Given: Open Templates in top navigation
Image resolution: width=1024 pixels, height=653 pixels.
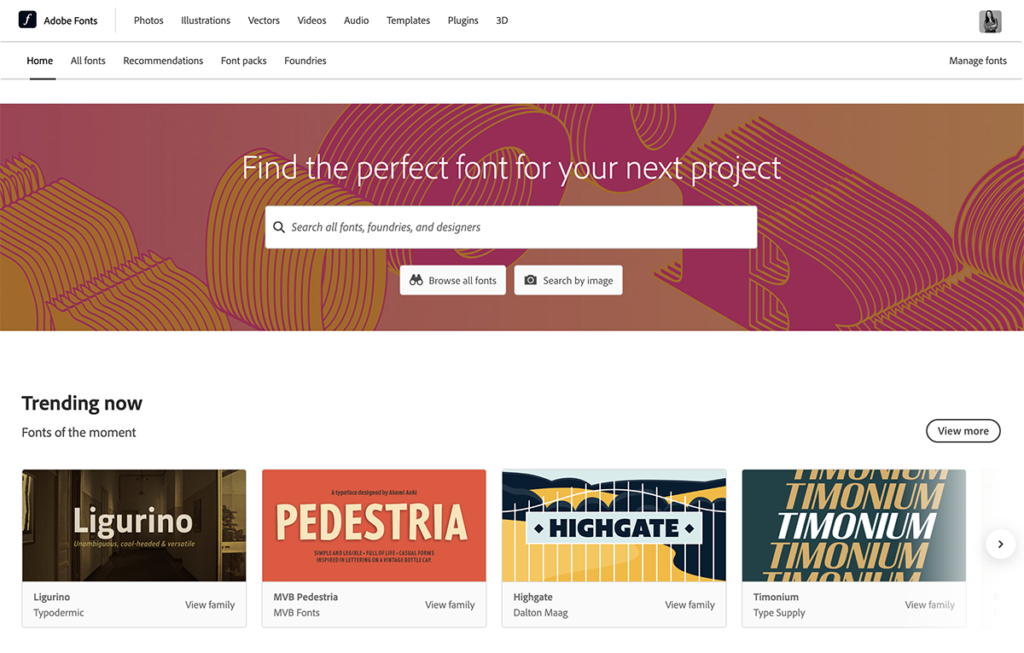Looking at the screenshot, I should point(408,20).
